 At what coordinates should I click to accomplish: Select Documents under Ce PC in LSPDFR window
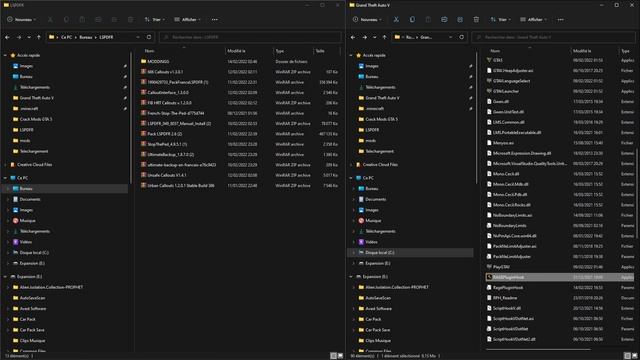(x=30, y=199)
